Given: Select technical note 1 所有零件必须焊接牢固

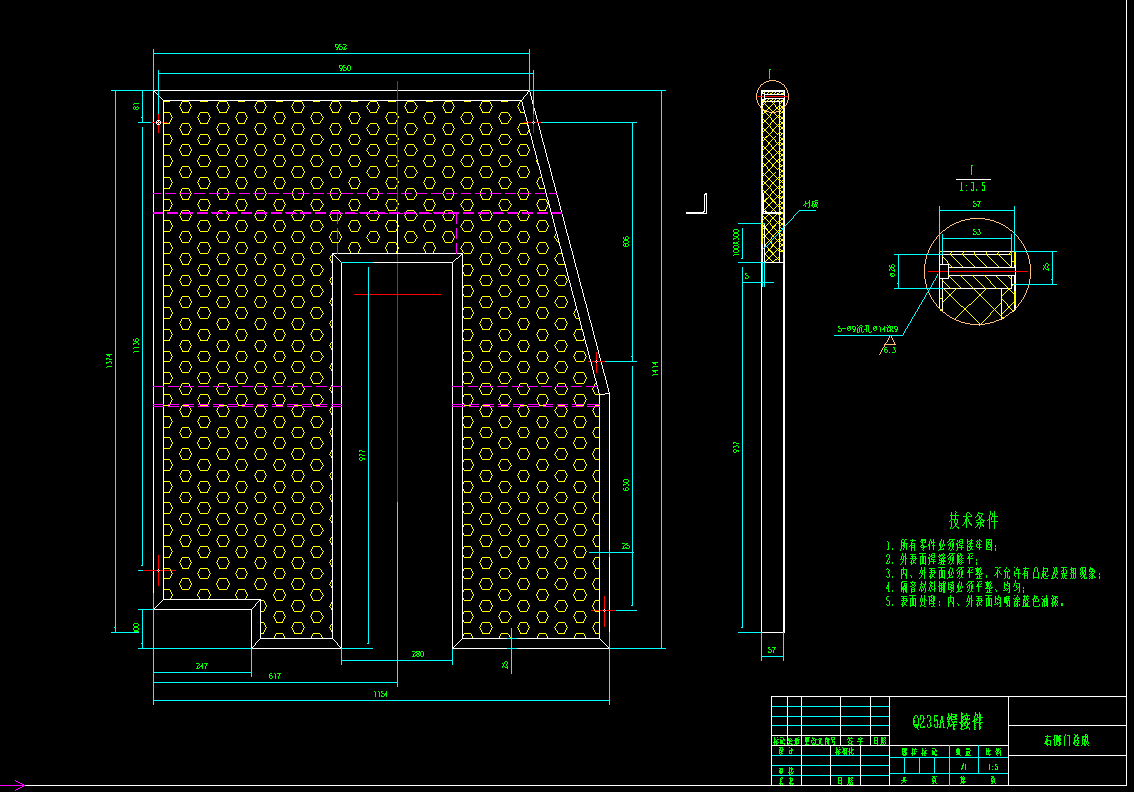Looking at the screenshot, I should coord(942,545).
